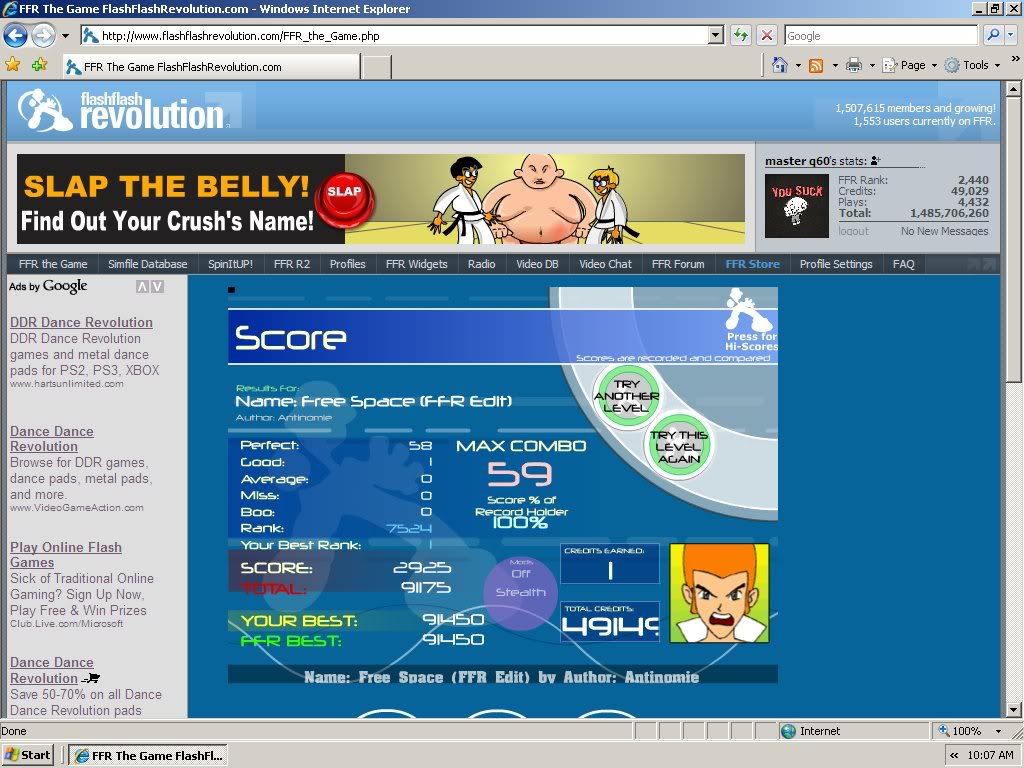Click the RSS feeds icon
Image resolution: width=1024 pixels, height=768 pixels.
pyautogui.click(x=816, y=65)
